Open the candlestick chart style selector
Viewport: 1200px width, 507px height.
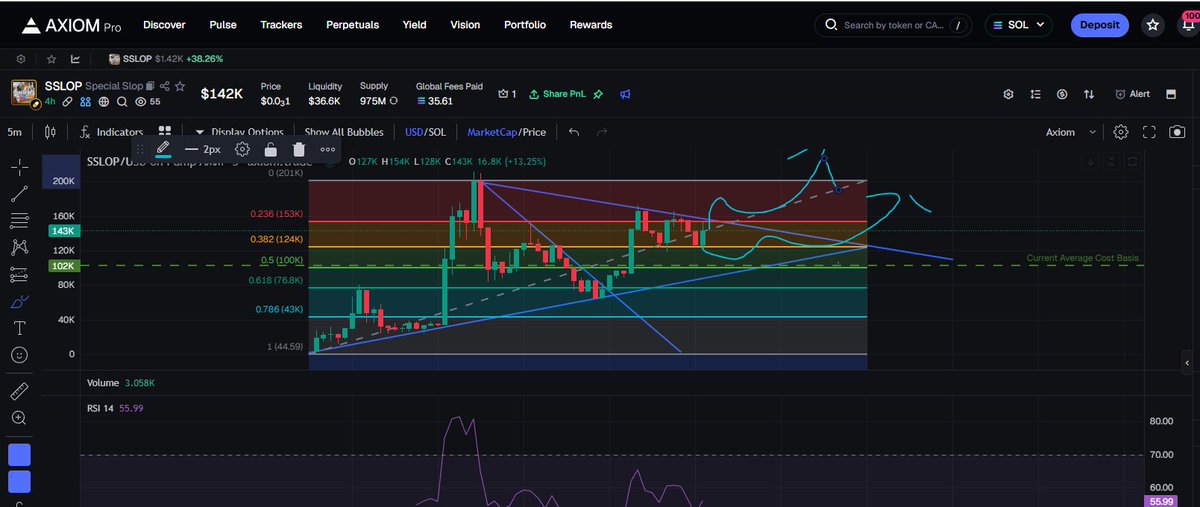(x=51, y=132)
